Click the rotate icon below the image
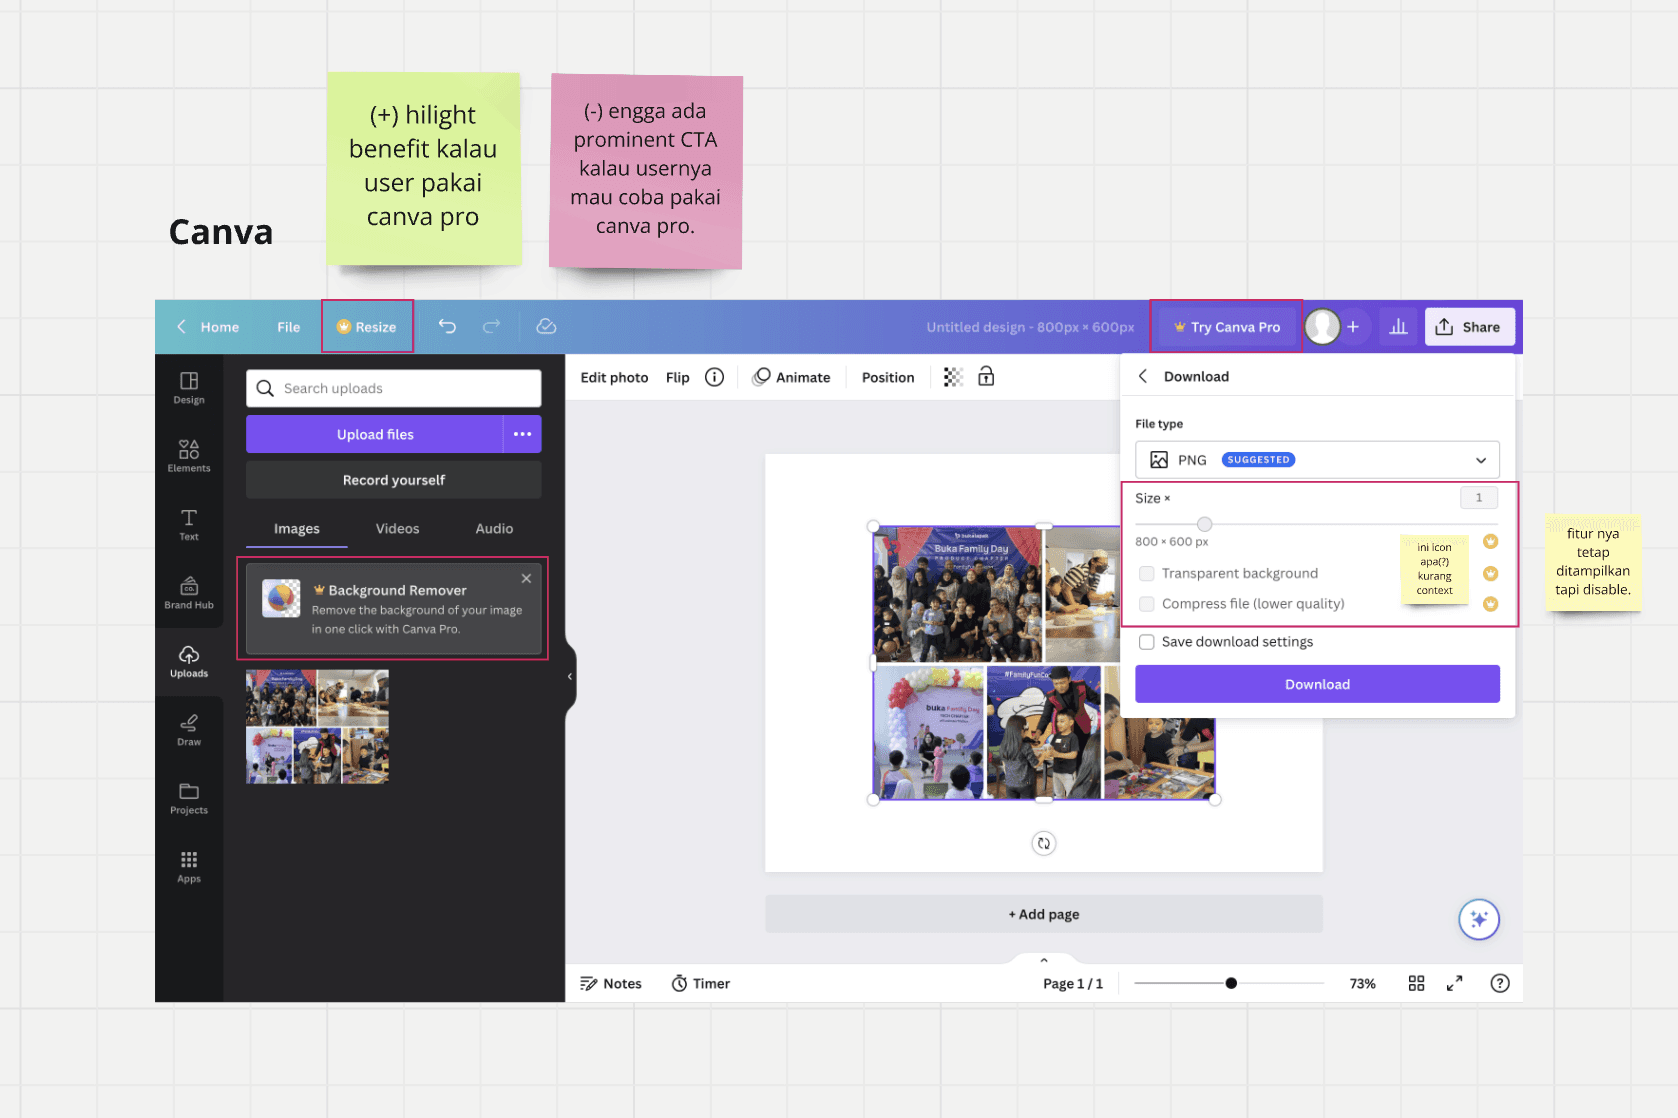The width and height of the screenshot is (1678, 1118). (1043, 843)
